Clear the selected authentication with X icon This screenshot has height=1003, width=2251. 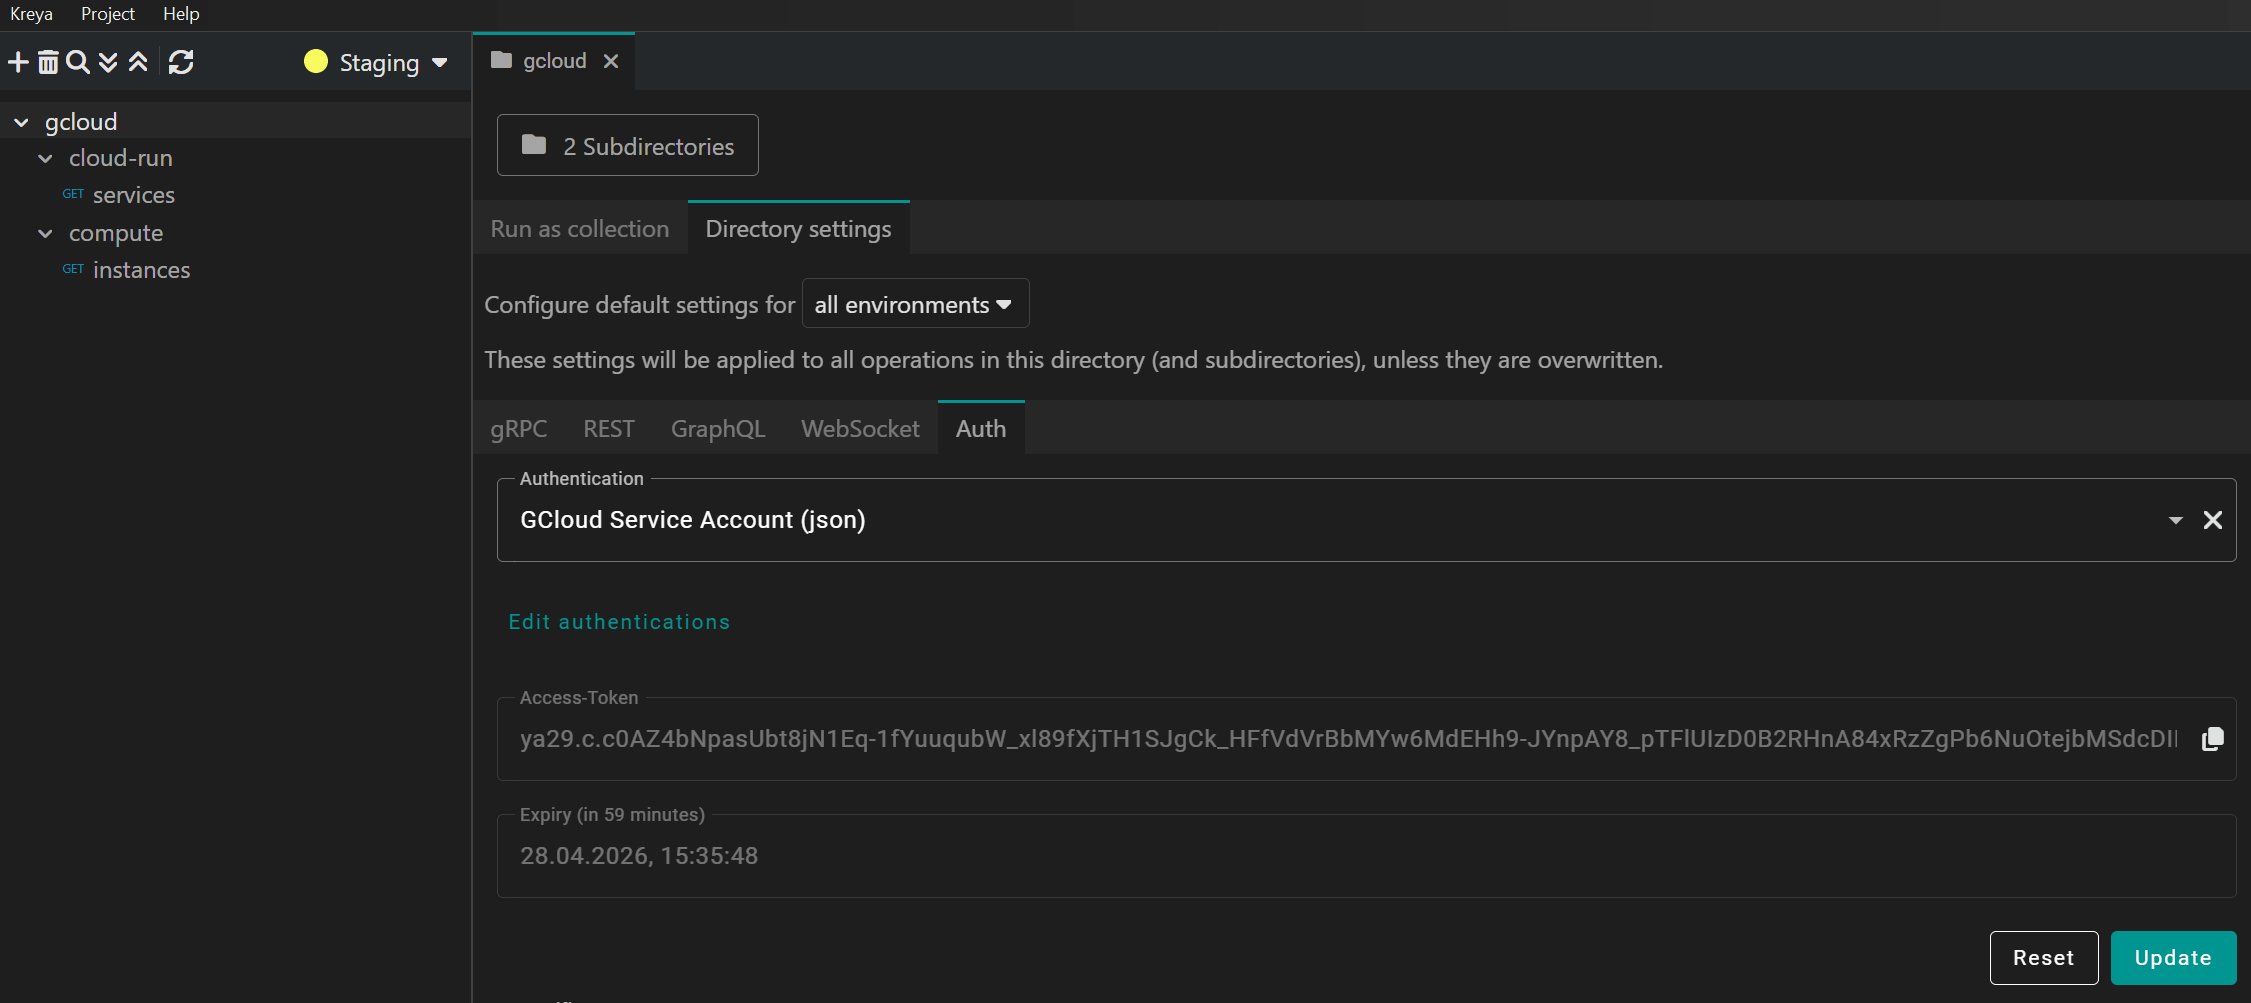click(2212, 520)
